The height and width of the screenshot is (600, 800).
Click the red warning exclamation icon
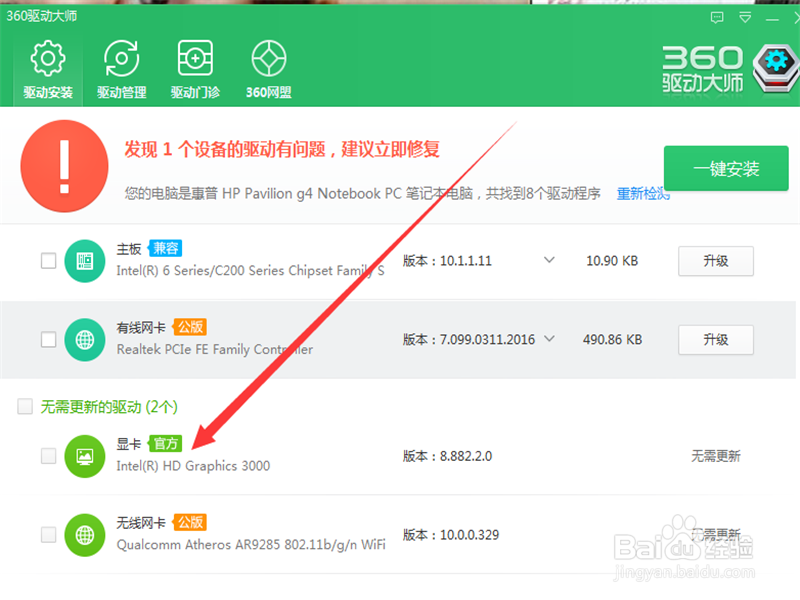point(64,166)
